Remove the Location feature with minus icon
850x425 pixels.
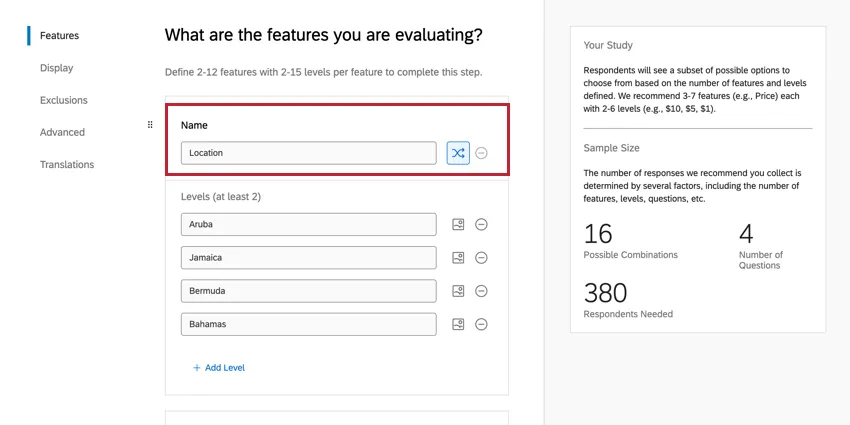(x=481, y=153)
